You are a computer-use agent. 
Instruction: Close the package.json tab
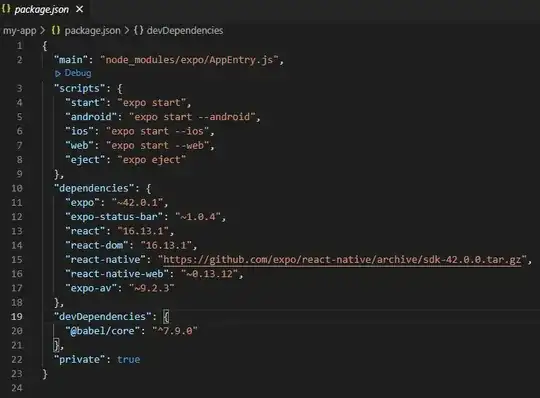[x=80, y=9]
